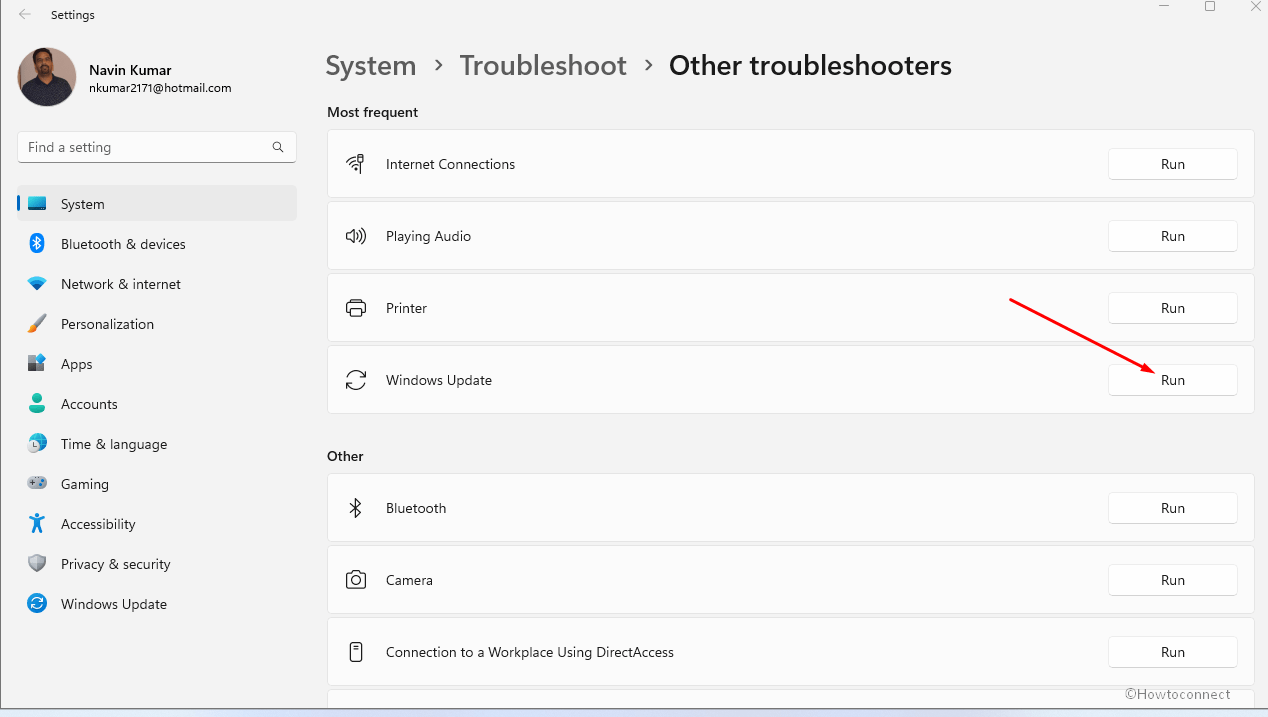This screenshot has width=1268, height=717.
Task: Go to Network & internet settings
Action: [157, 284]
